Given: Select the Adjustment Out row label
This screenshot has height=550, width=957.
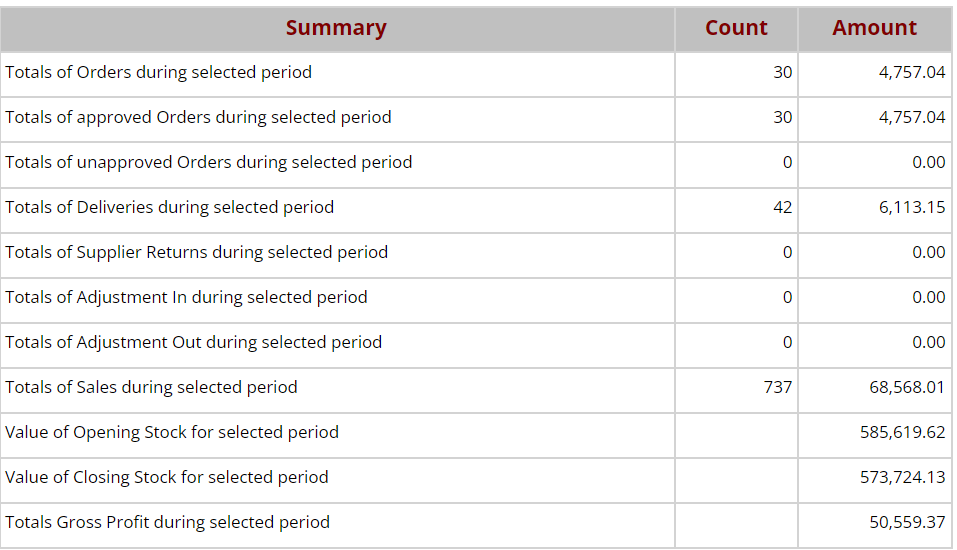Looking at the screenshot, I should 193,342.
